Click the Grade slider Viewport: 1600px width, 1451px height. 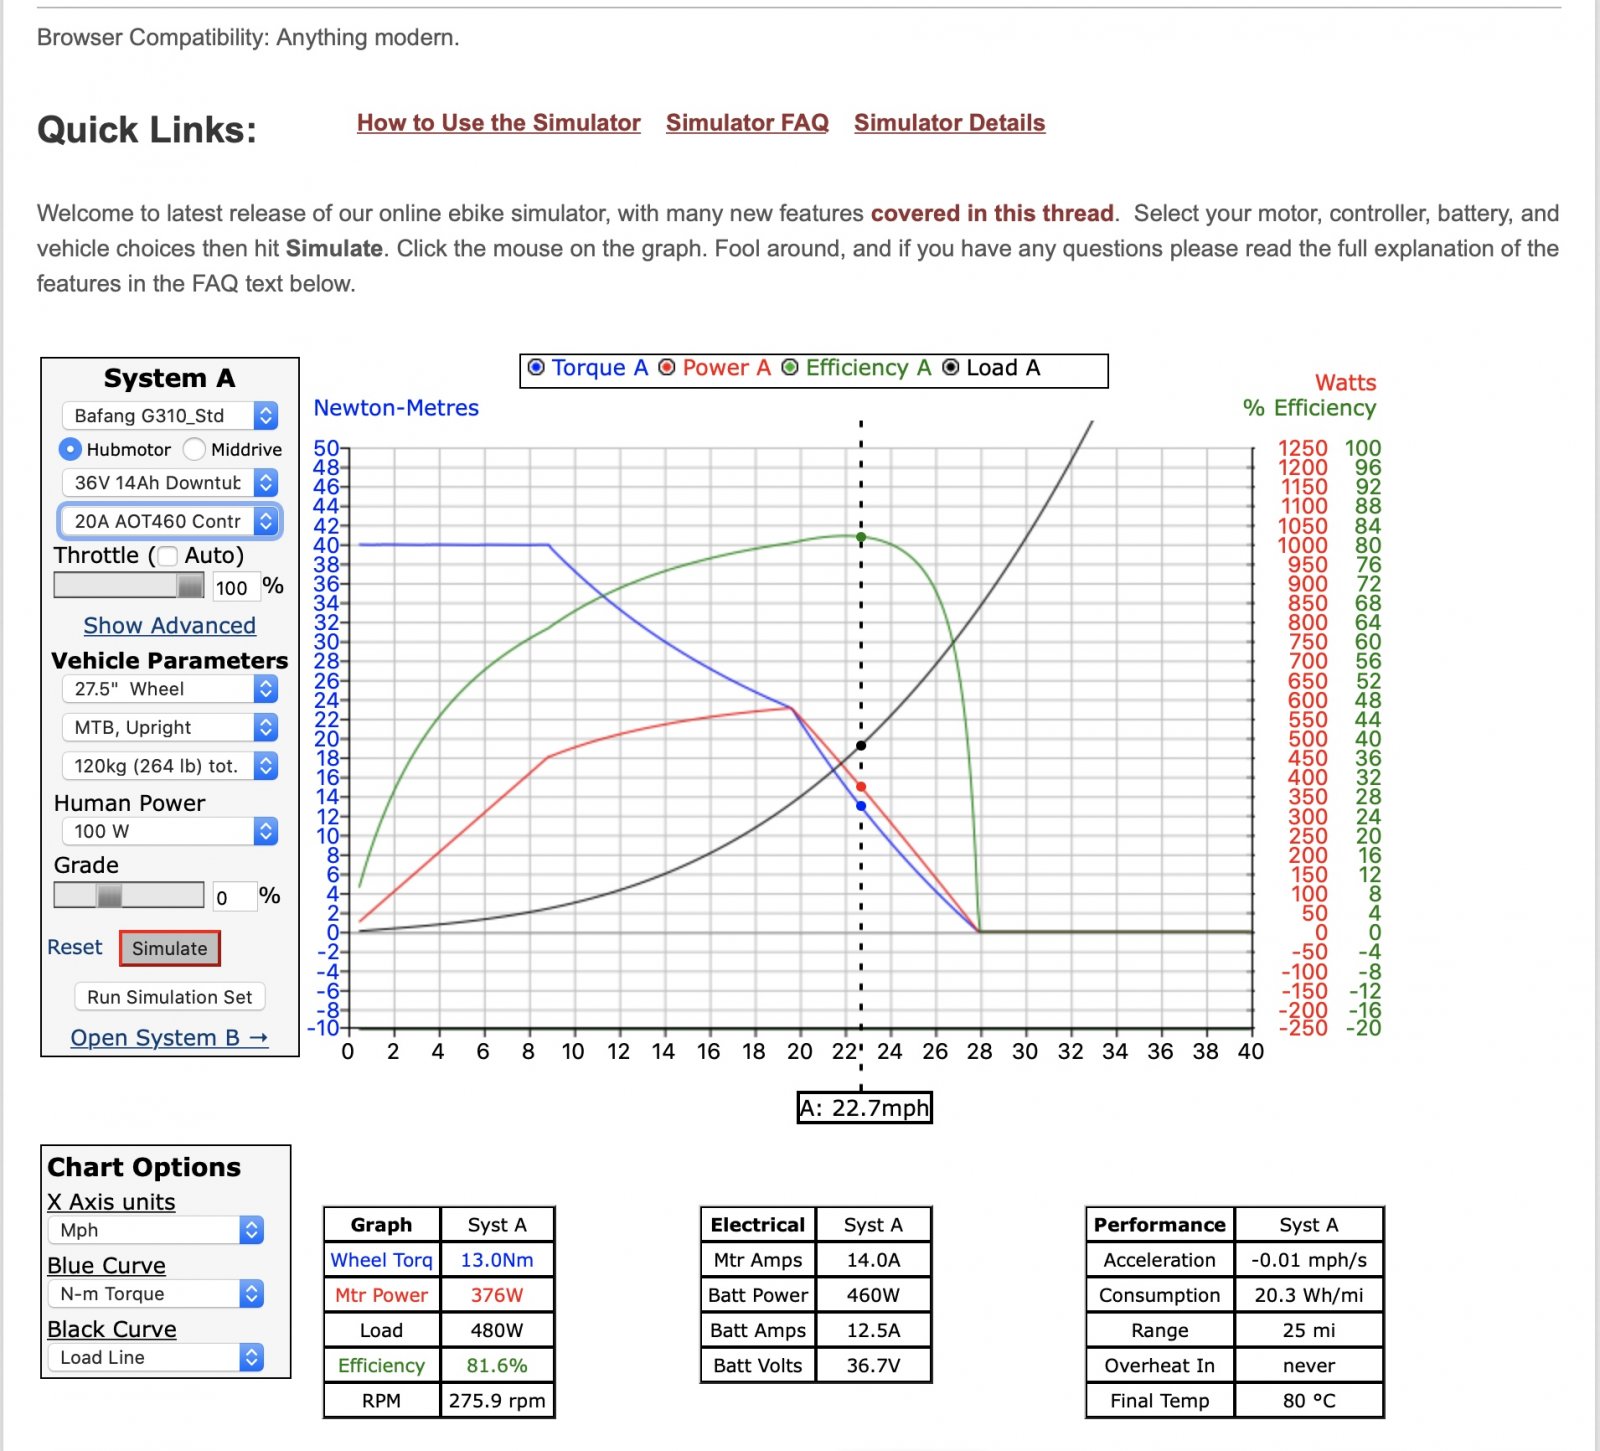pyautogui.click(x=129, y=895)
